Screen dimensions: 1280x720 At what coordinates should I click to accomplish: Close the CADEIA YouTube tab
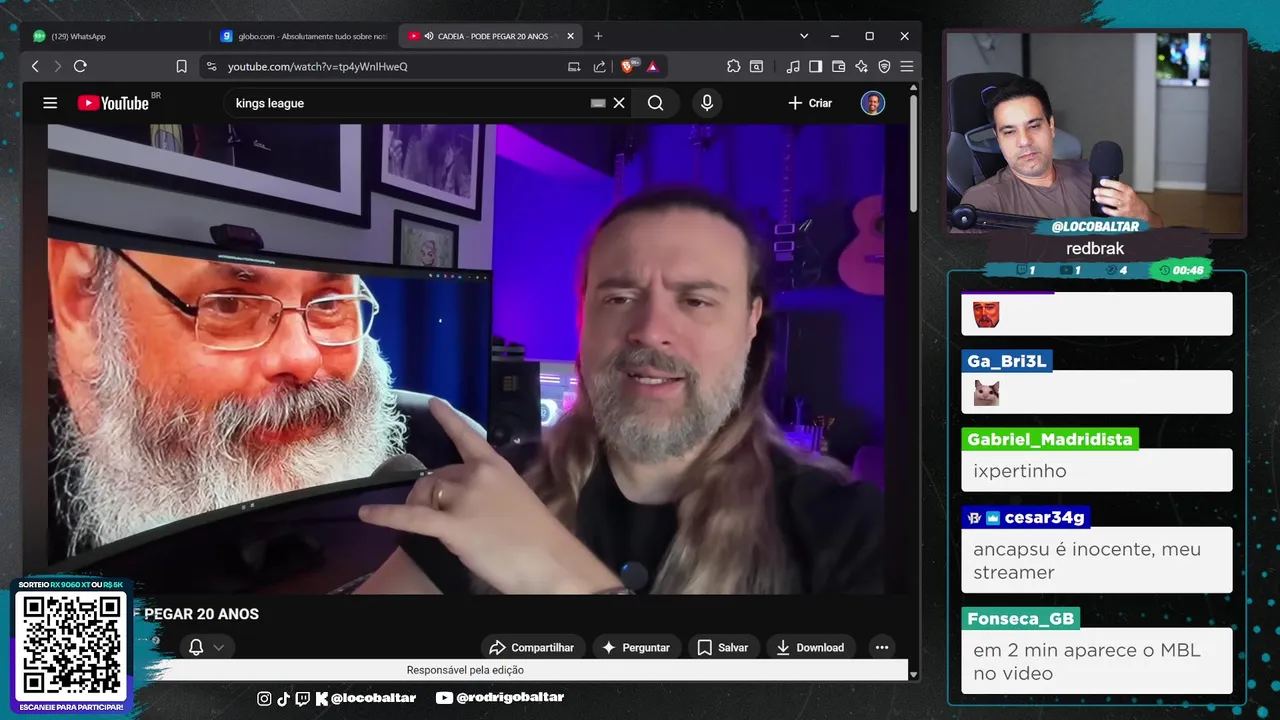click(571, 36)
